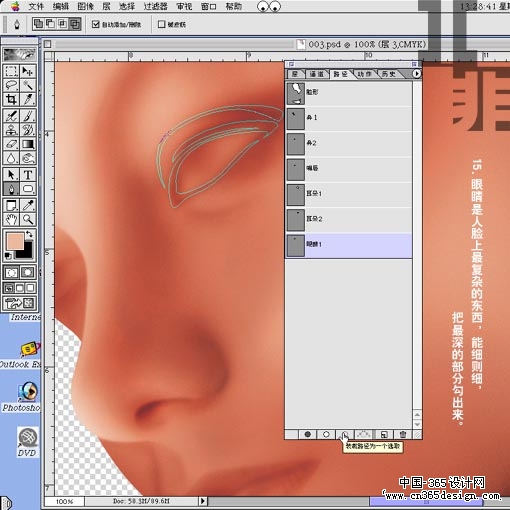Viewport: 510px width, 510px height.
Task: Click the panel scrollbar down arrow
Action: point(417,424)
